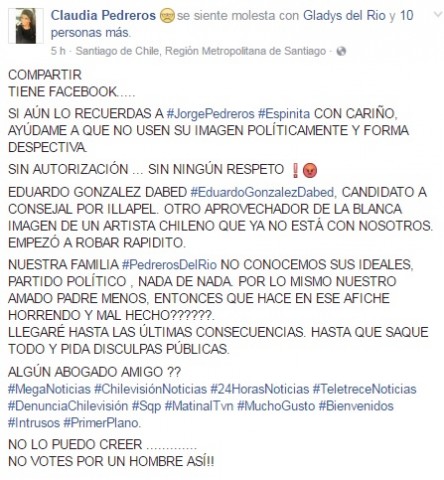Open Santiago de Chile location link
The width and height of the screenshot is (444, 480).
pos(201,51)
